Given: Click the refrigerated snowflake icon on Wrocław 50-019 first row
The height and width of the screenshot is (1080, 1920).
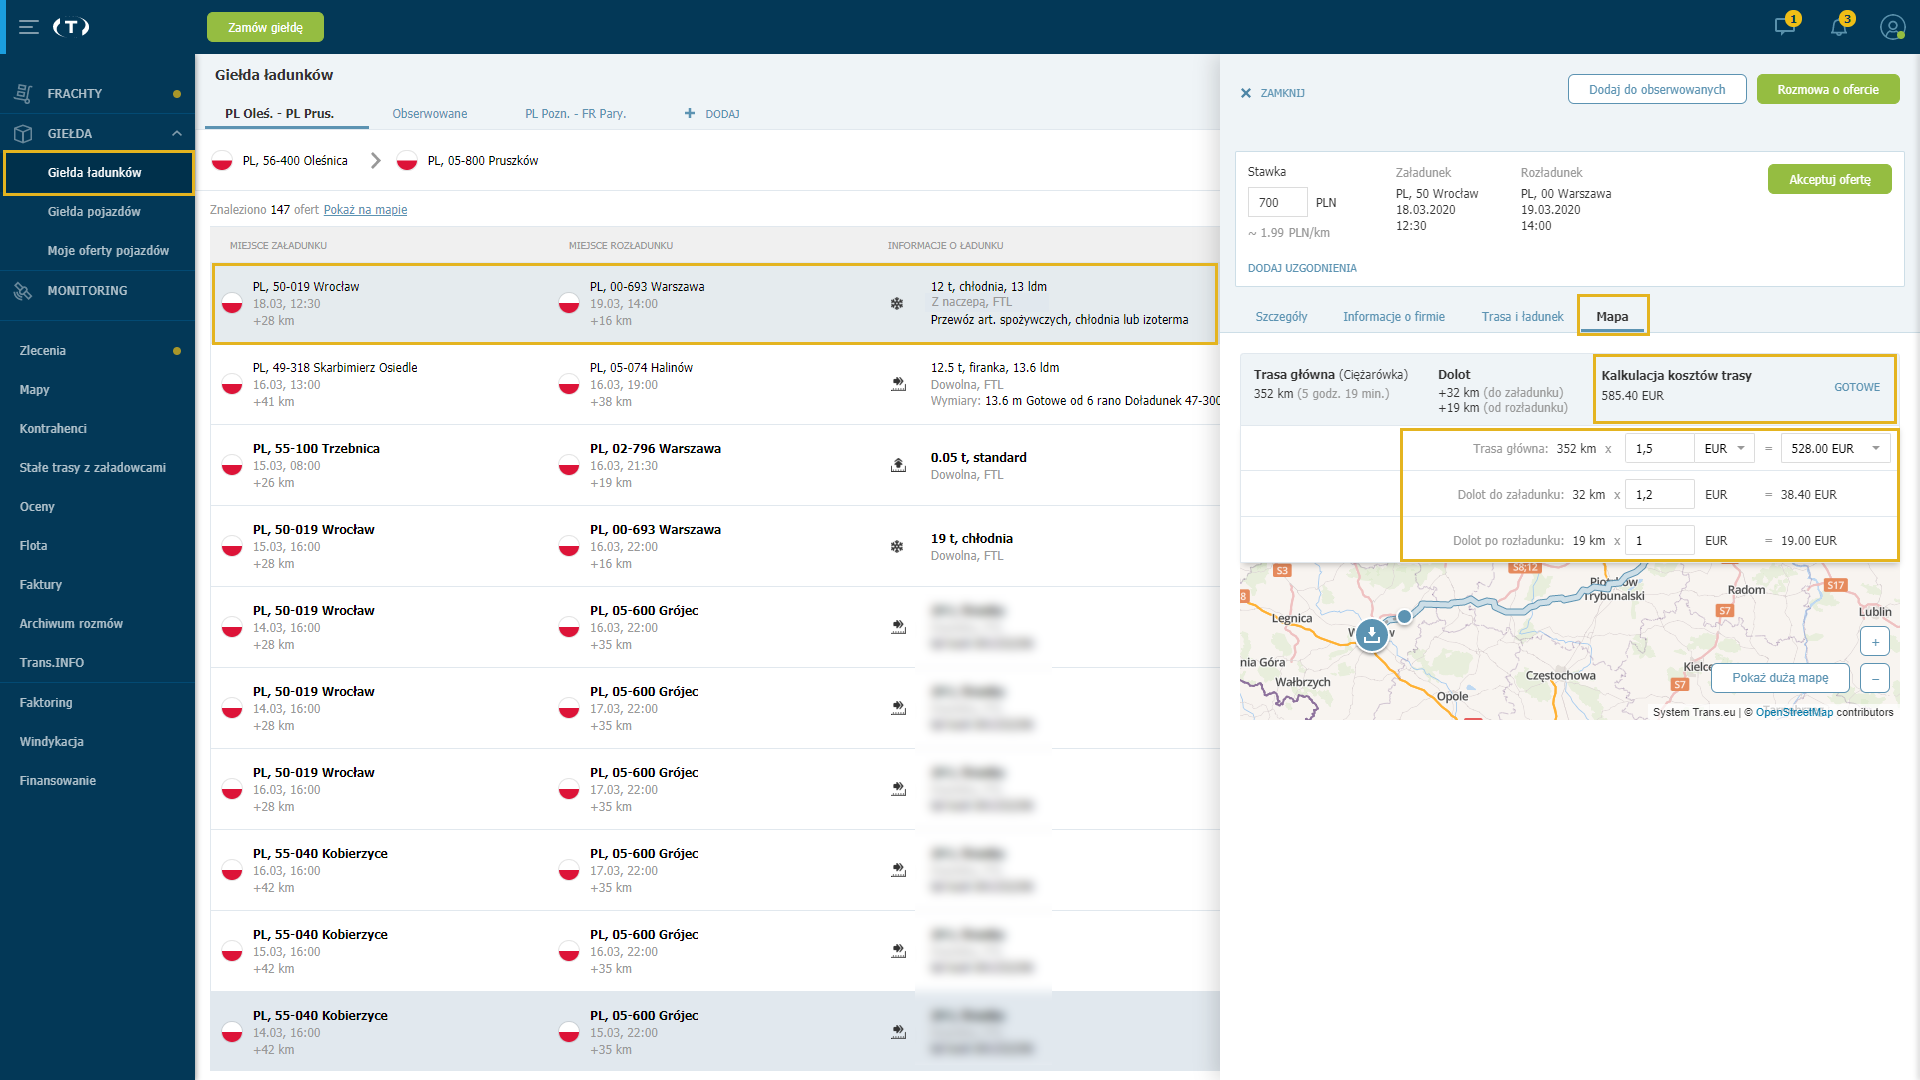Looking at the screenshot, I should tap(897, 303).
